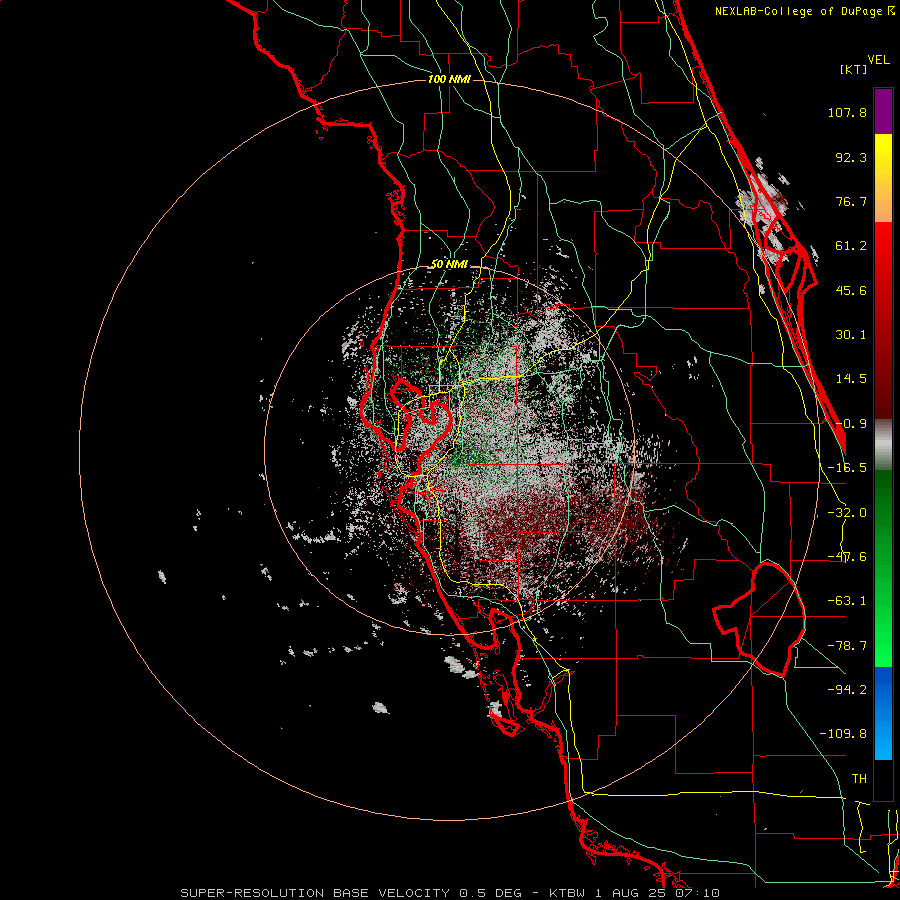Click the gray radar echoes near Cape Canaveral
This screenshot has height=900, width=900.
[x=766, y=212]
